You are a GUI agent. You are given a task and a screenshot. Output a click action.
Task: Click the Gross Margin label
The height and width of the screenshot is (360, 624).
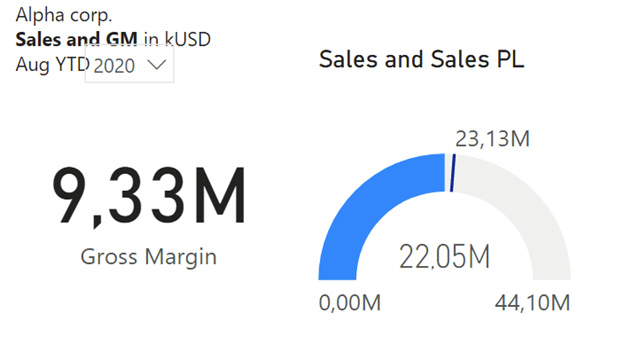tap(148, 257)
